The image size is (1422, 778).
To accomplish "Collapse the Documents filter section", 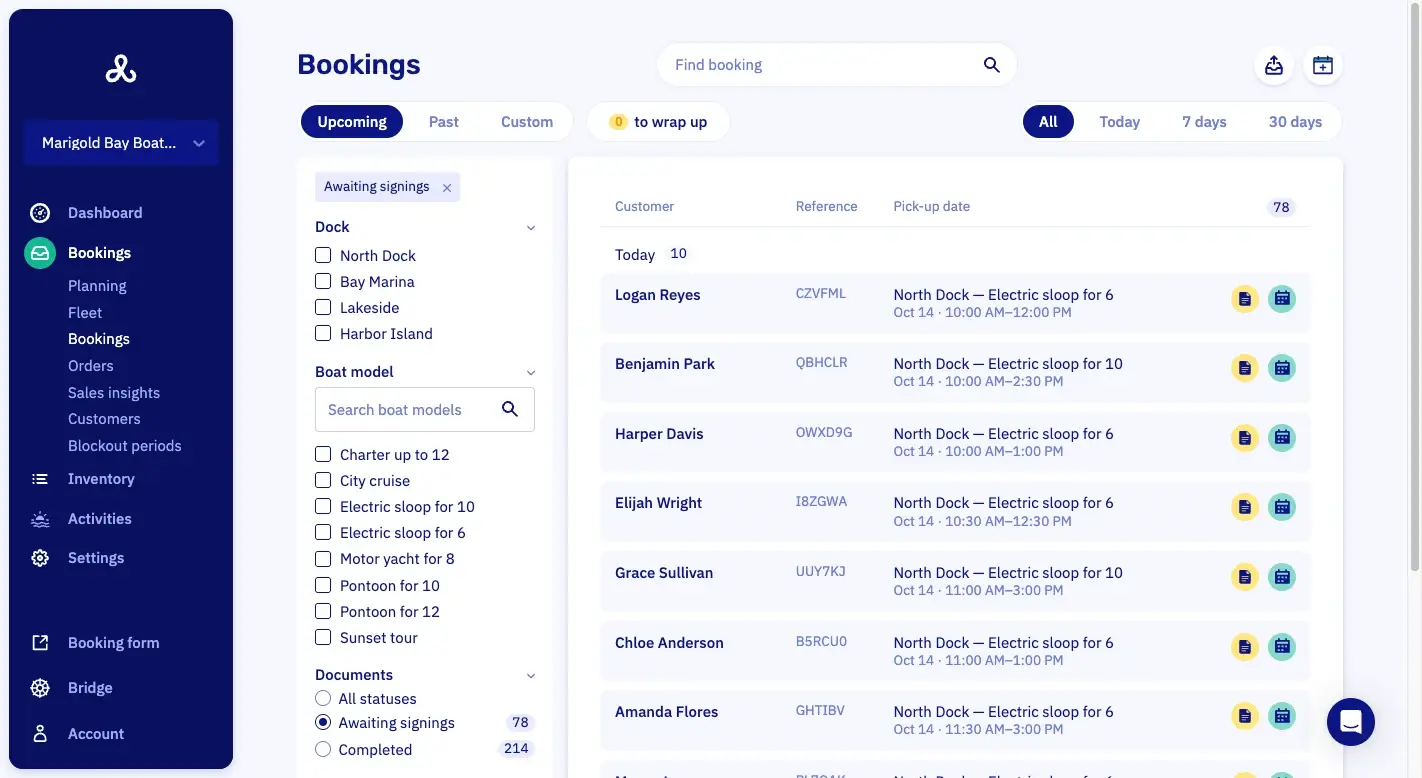I will (531, 676).
